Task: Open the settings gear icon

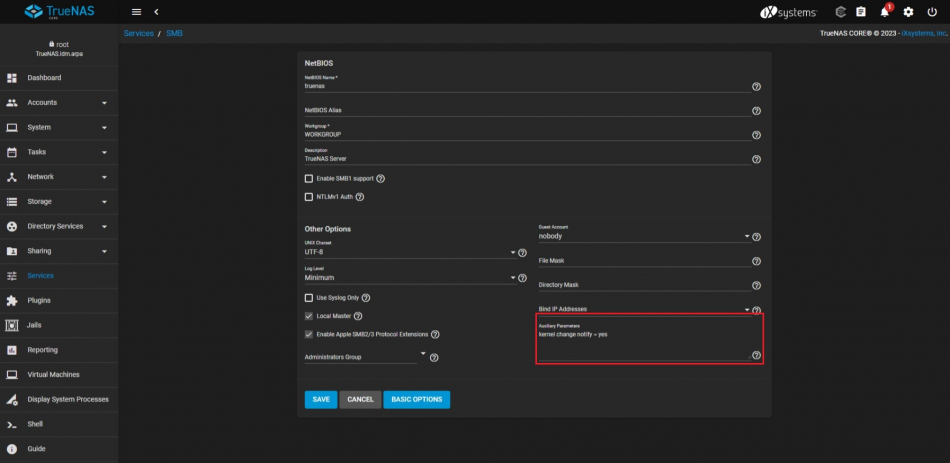Action: (x=908, y=12)
